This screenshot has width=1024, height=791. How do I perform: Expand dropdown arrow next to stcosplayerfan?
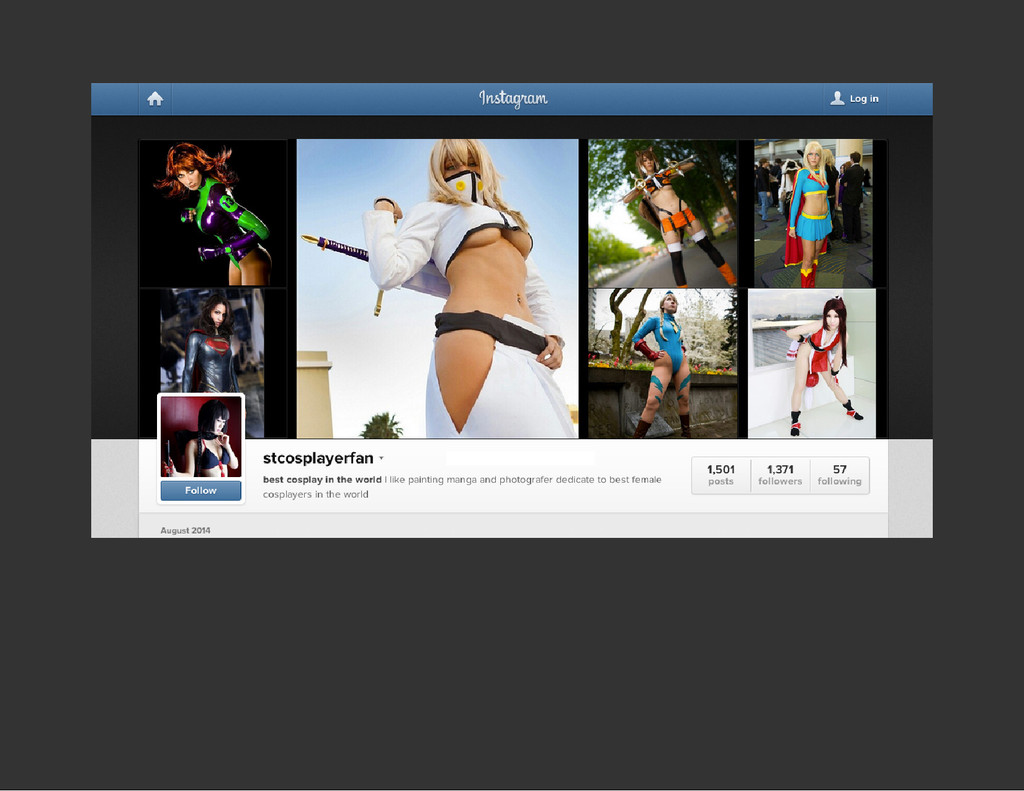(381, 459)
